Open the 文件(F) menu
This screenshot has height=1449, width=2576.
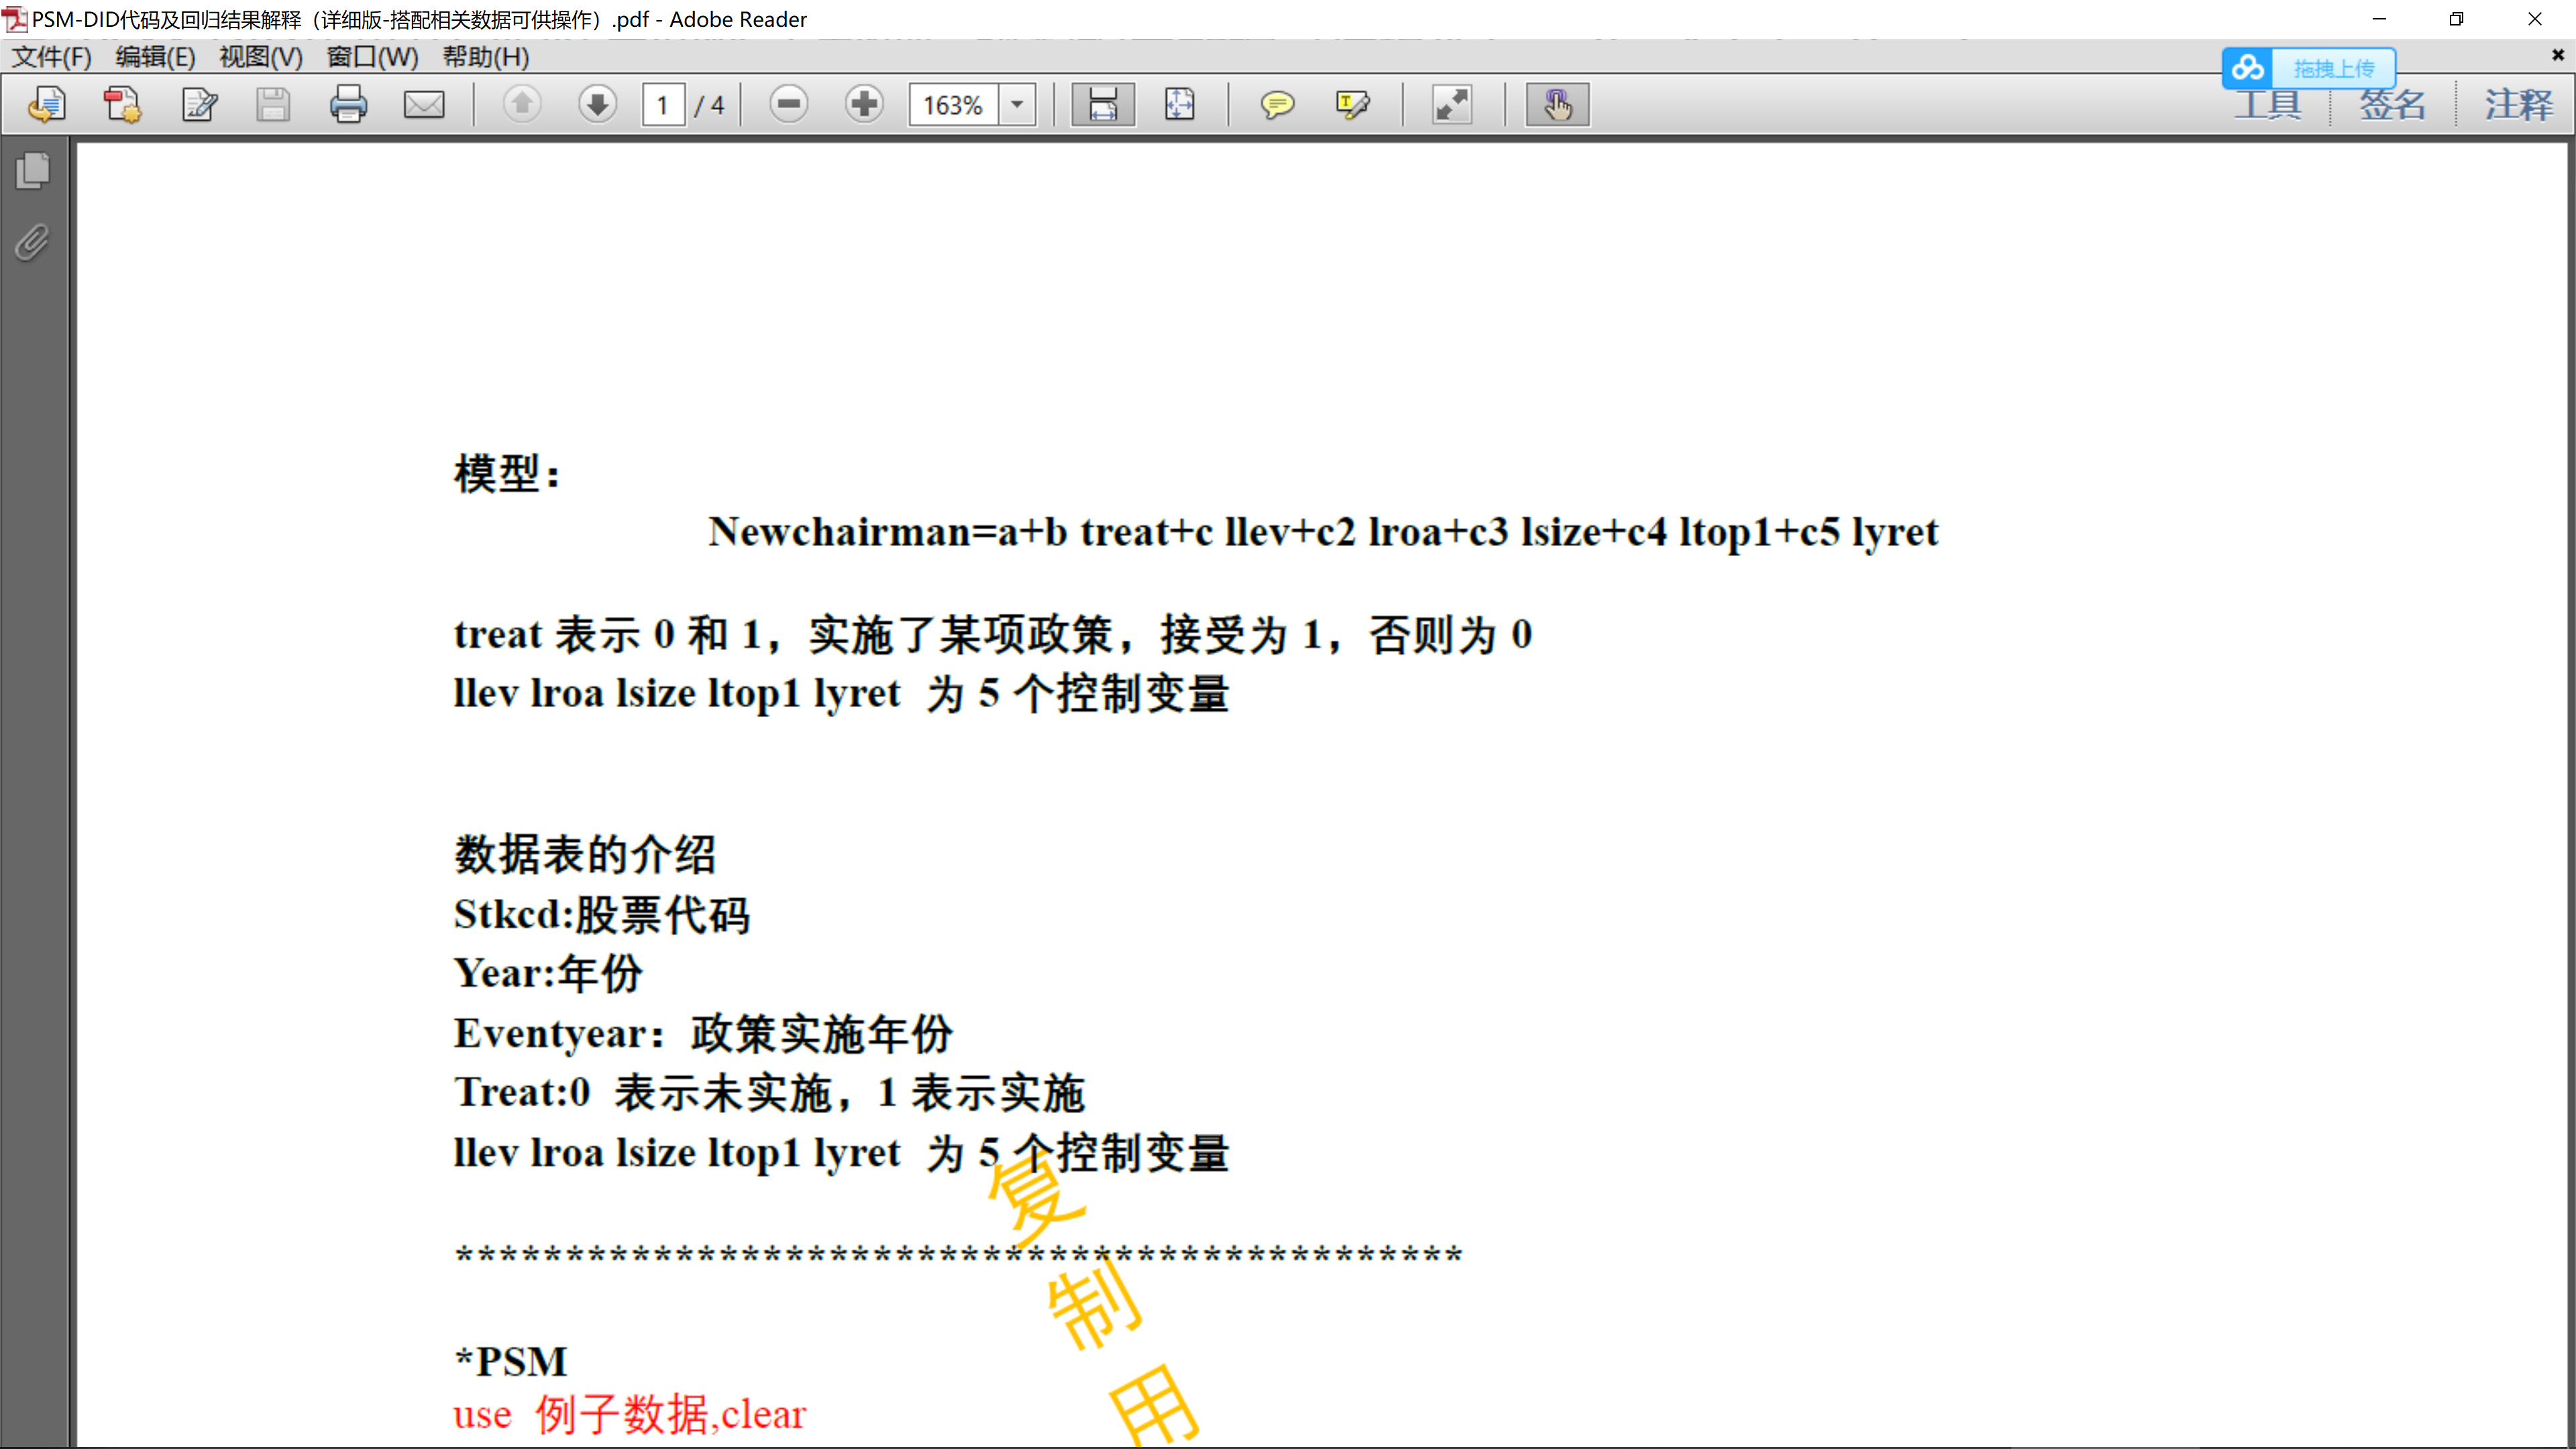coord(51,57)
